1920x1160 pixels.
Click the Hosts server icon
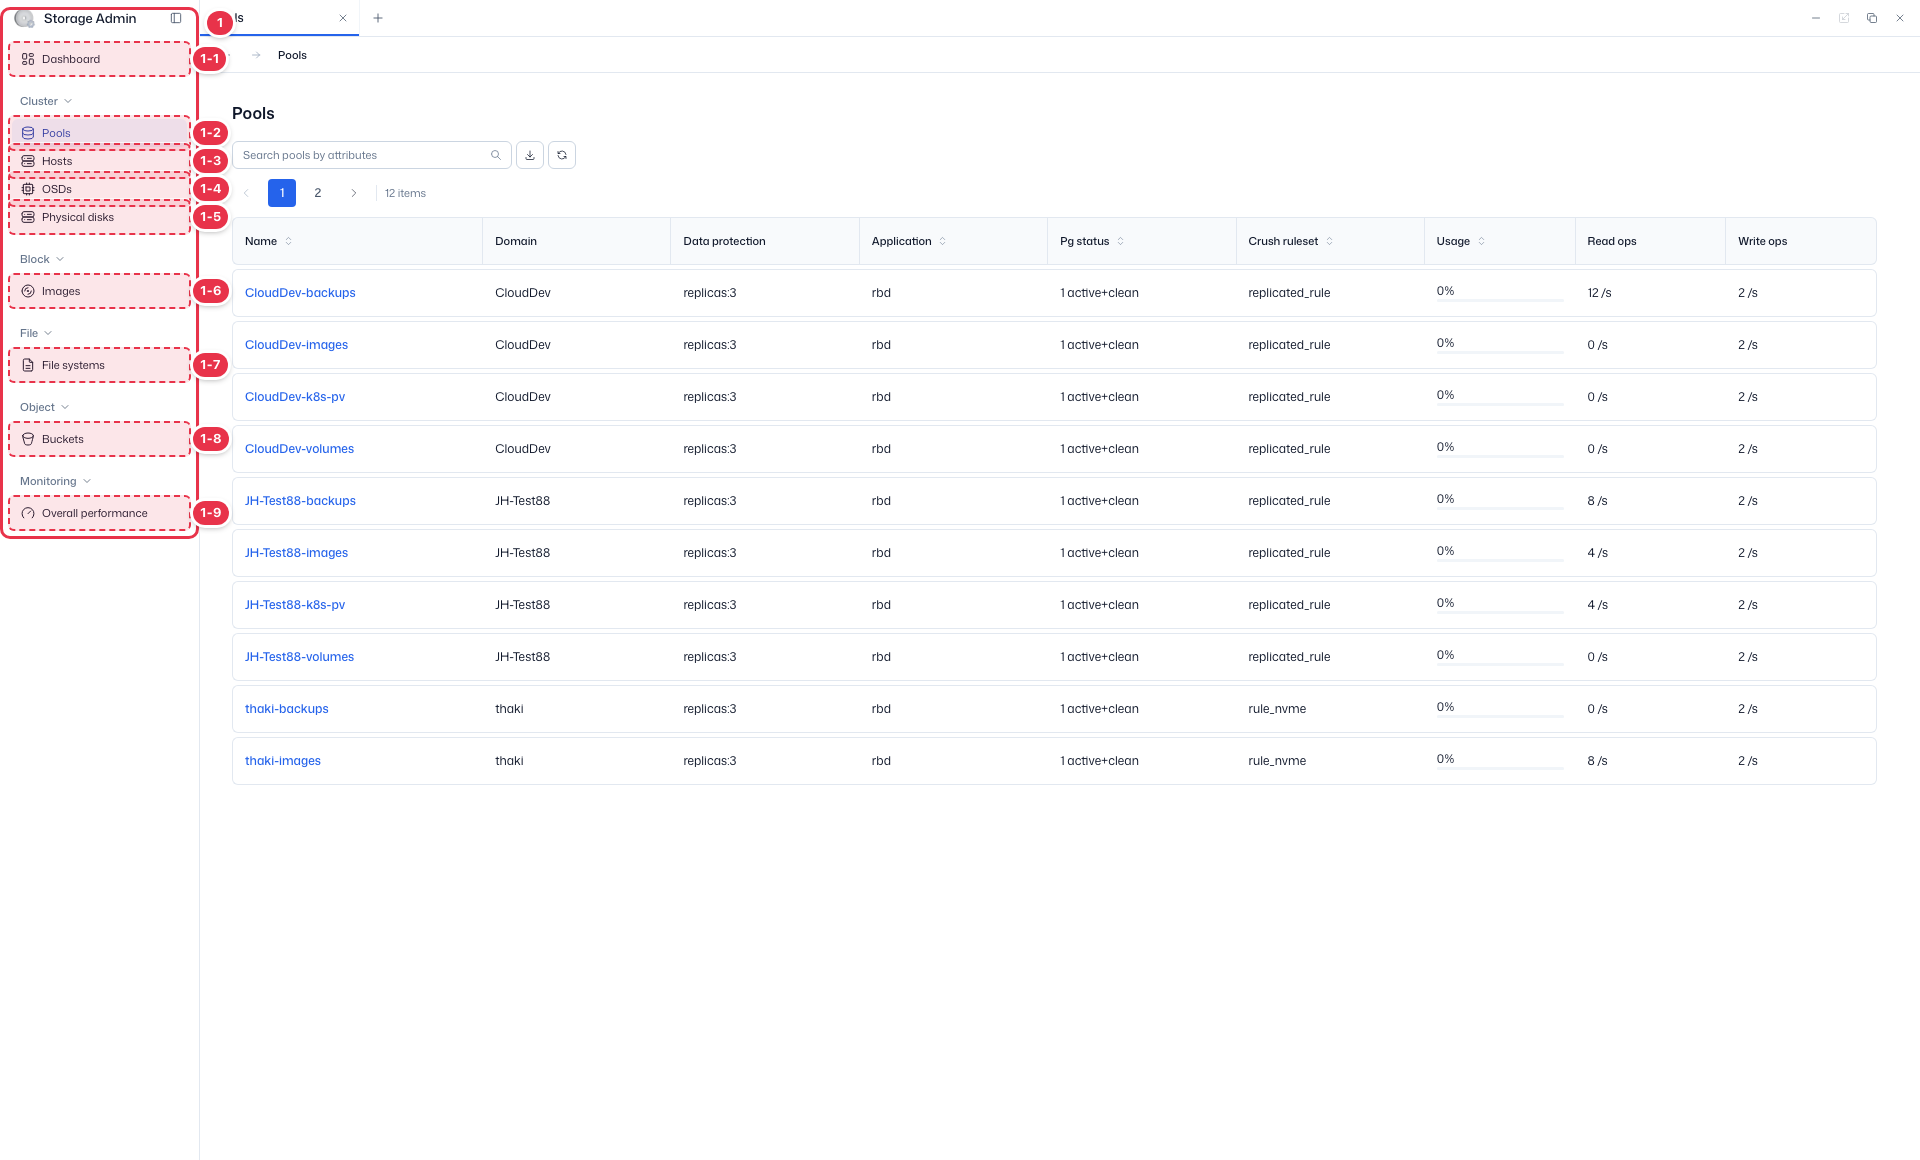pyautogui.click(x=28, y=161)
